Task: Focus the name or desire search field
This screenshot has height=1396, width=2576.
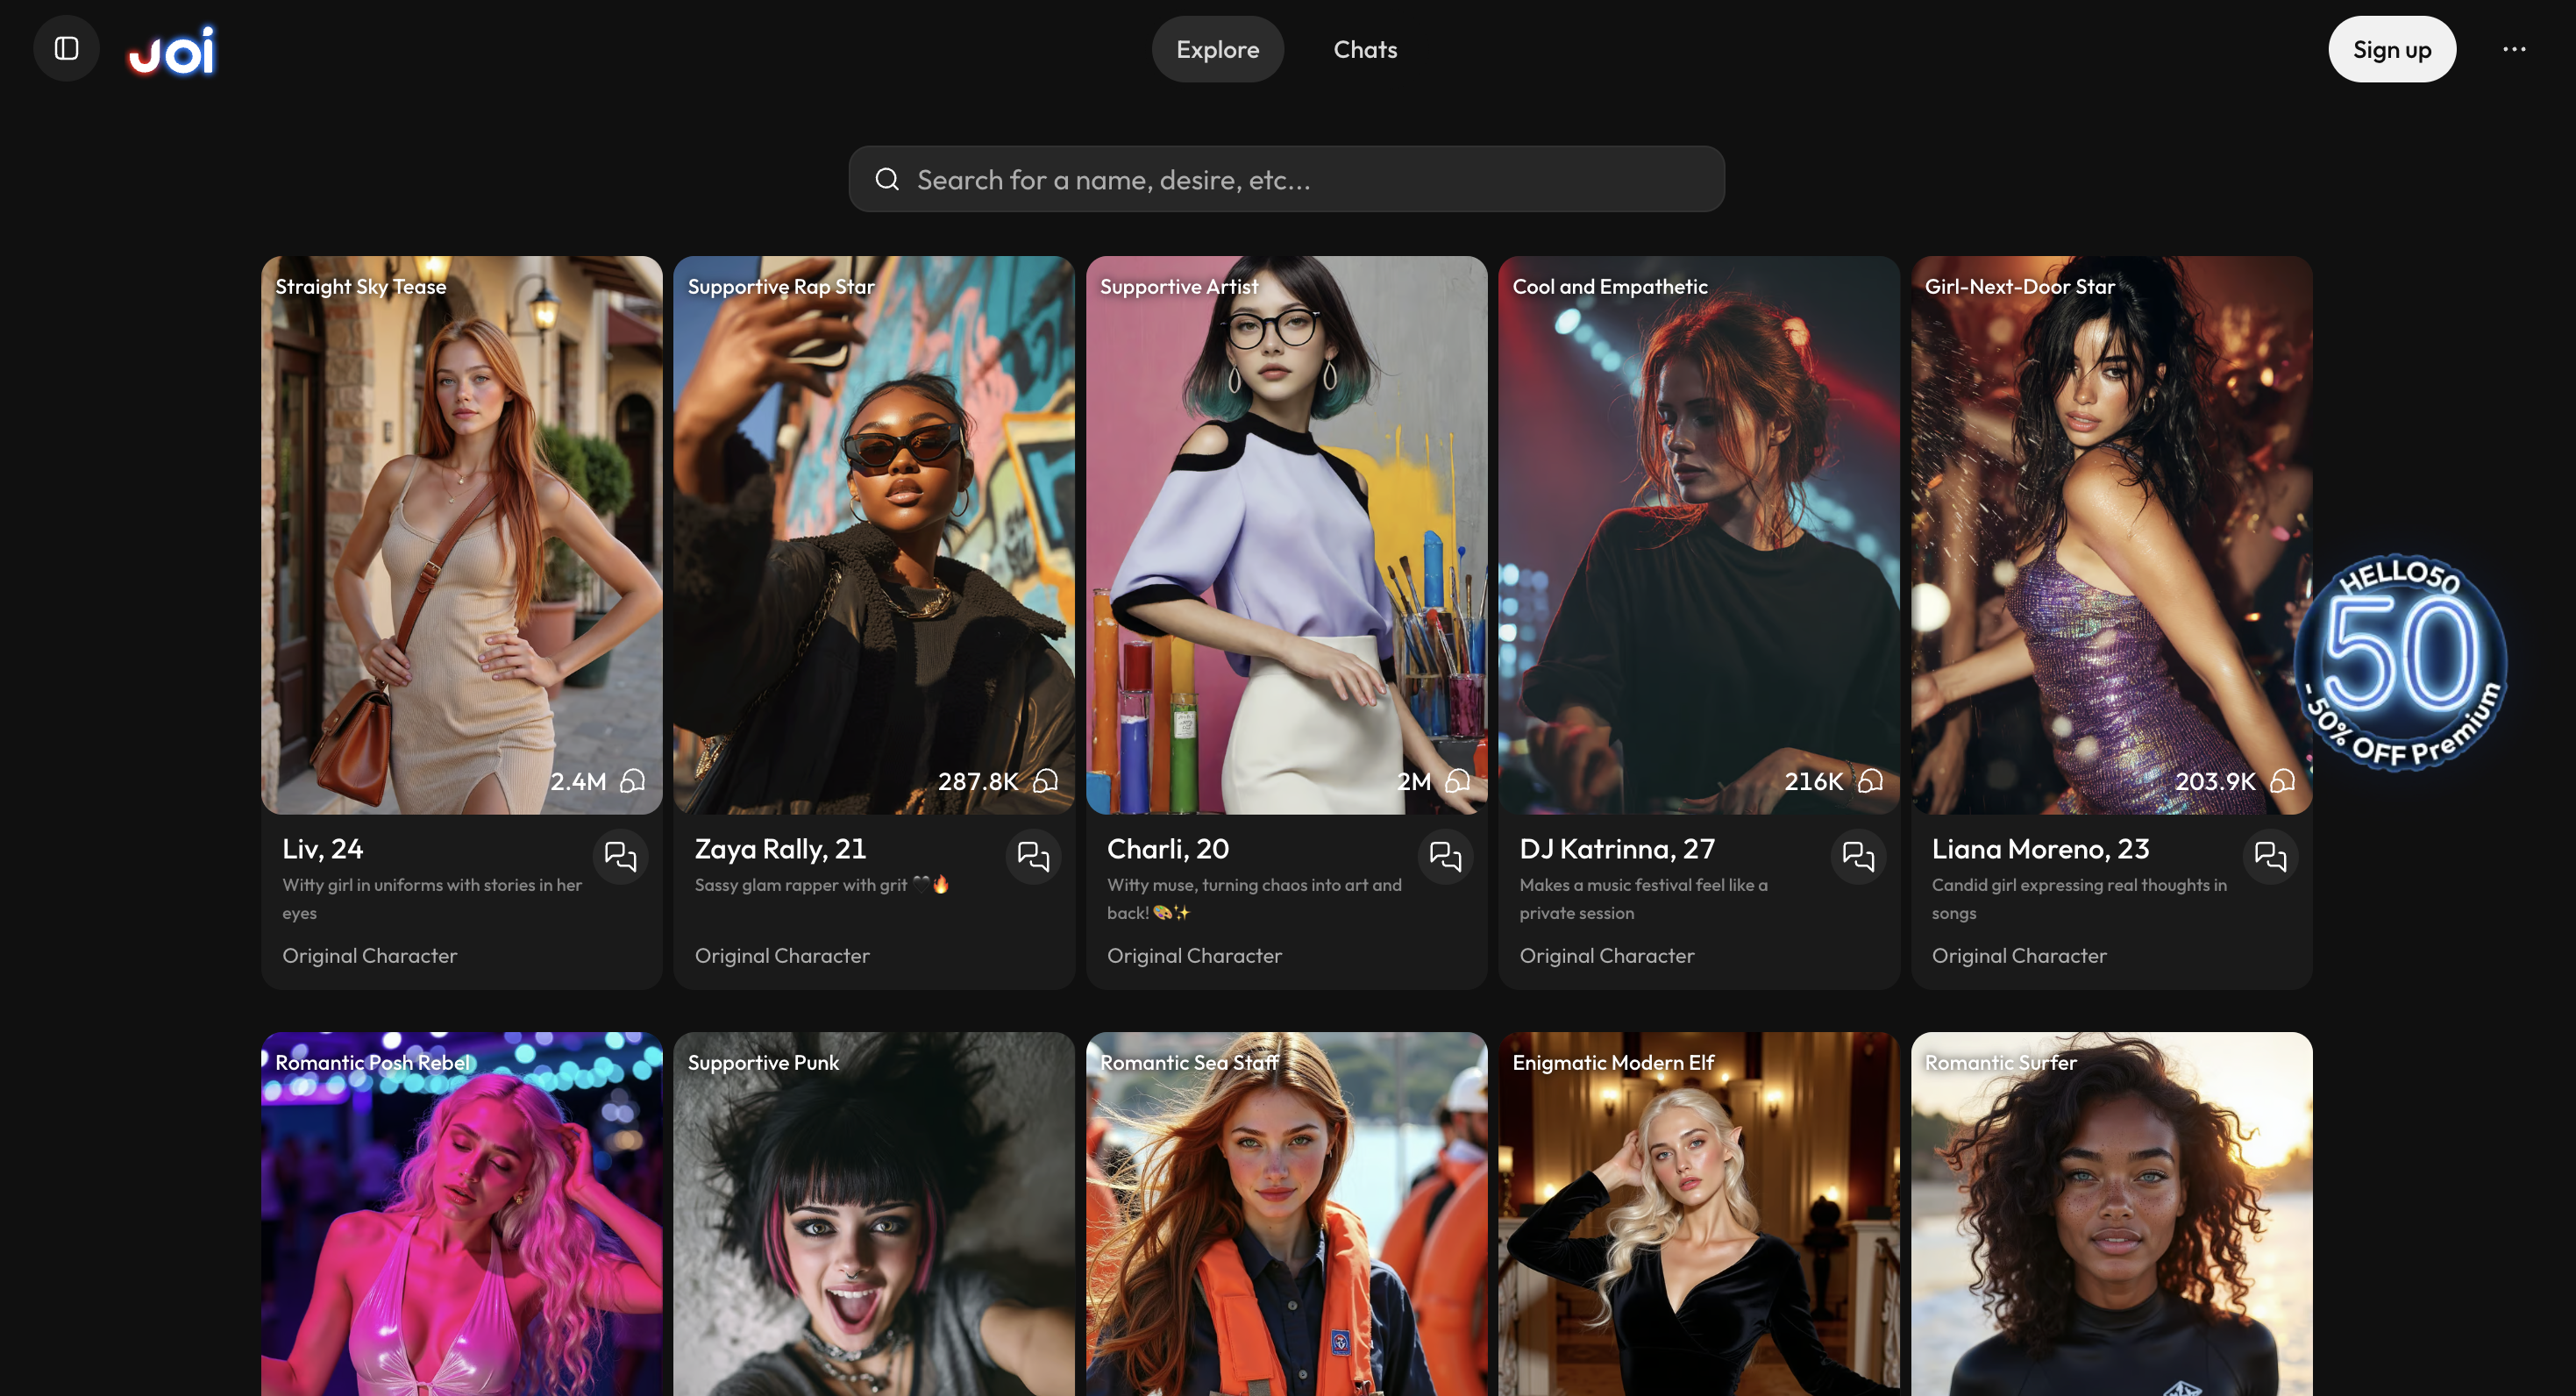Action: pos(1300,179)
